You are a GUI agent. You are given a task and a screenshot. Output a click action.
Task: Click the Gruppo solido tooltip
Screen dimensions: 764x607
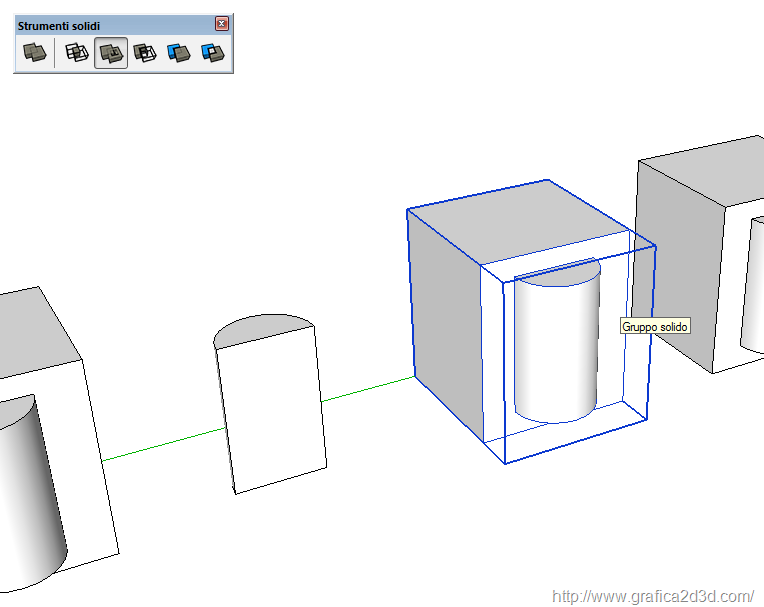[655, 327]
